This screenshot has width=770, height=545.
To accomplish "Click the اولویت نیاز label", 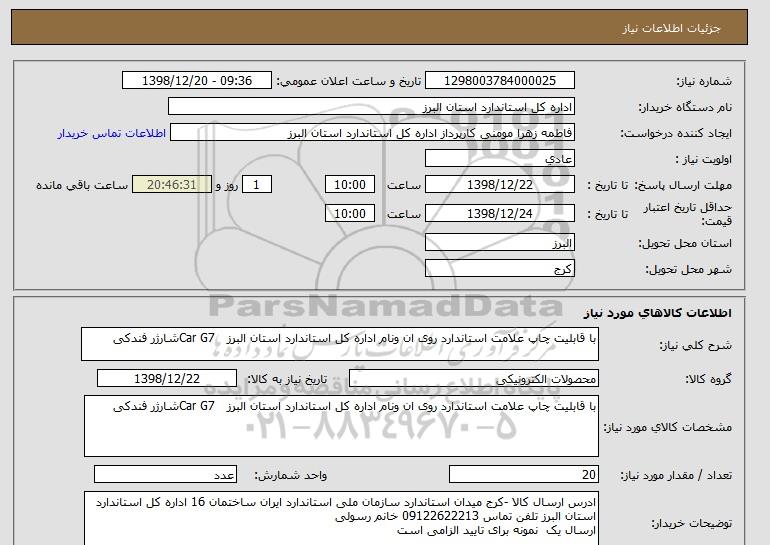I will [704, 160].
